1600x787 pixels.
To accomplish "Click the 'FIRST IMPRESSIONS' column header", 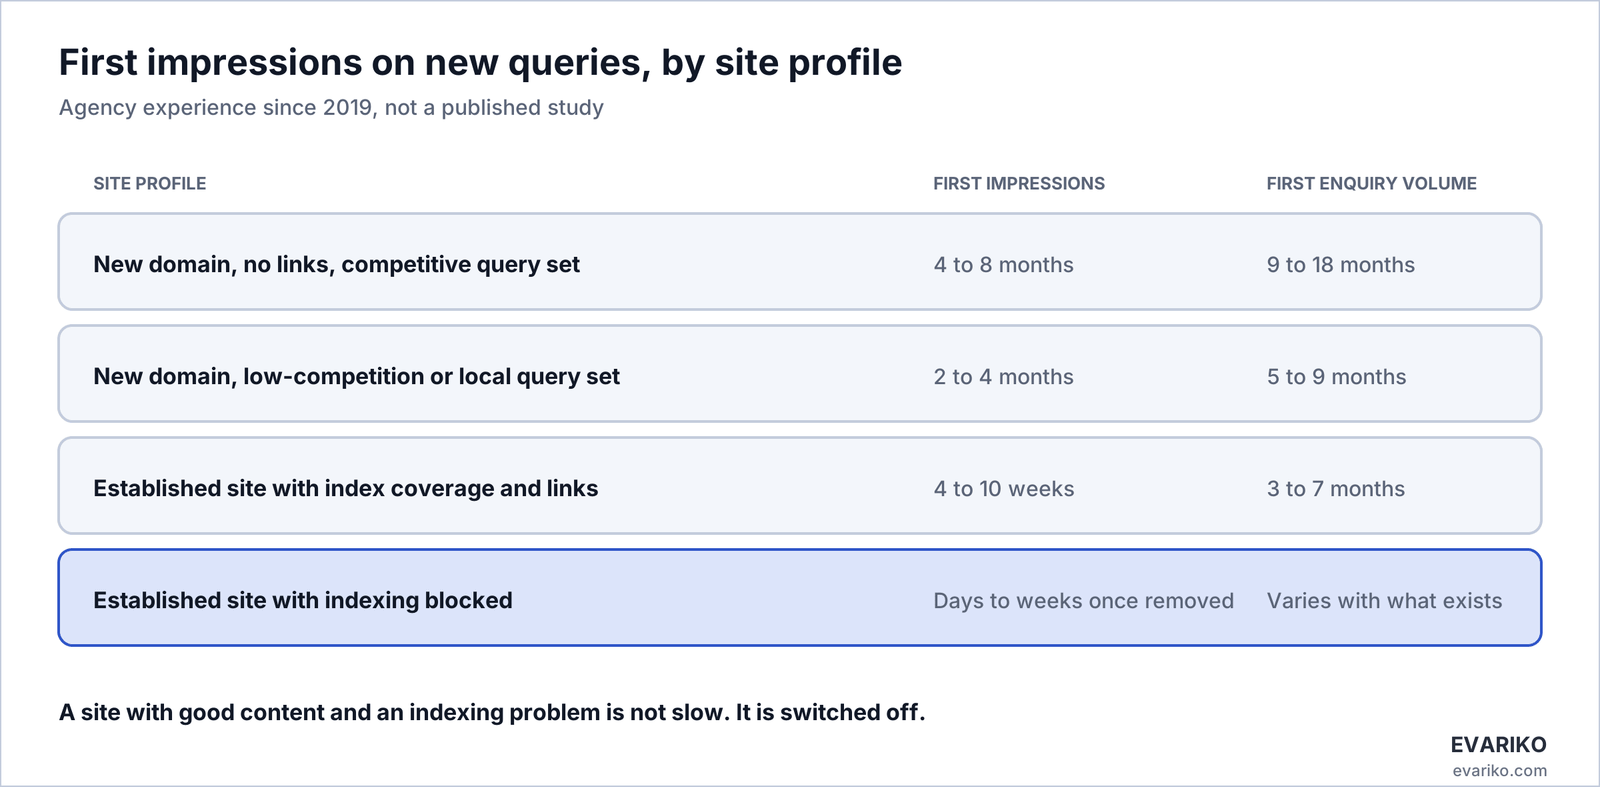I will [x=1019, y=184].
